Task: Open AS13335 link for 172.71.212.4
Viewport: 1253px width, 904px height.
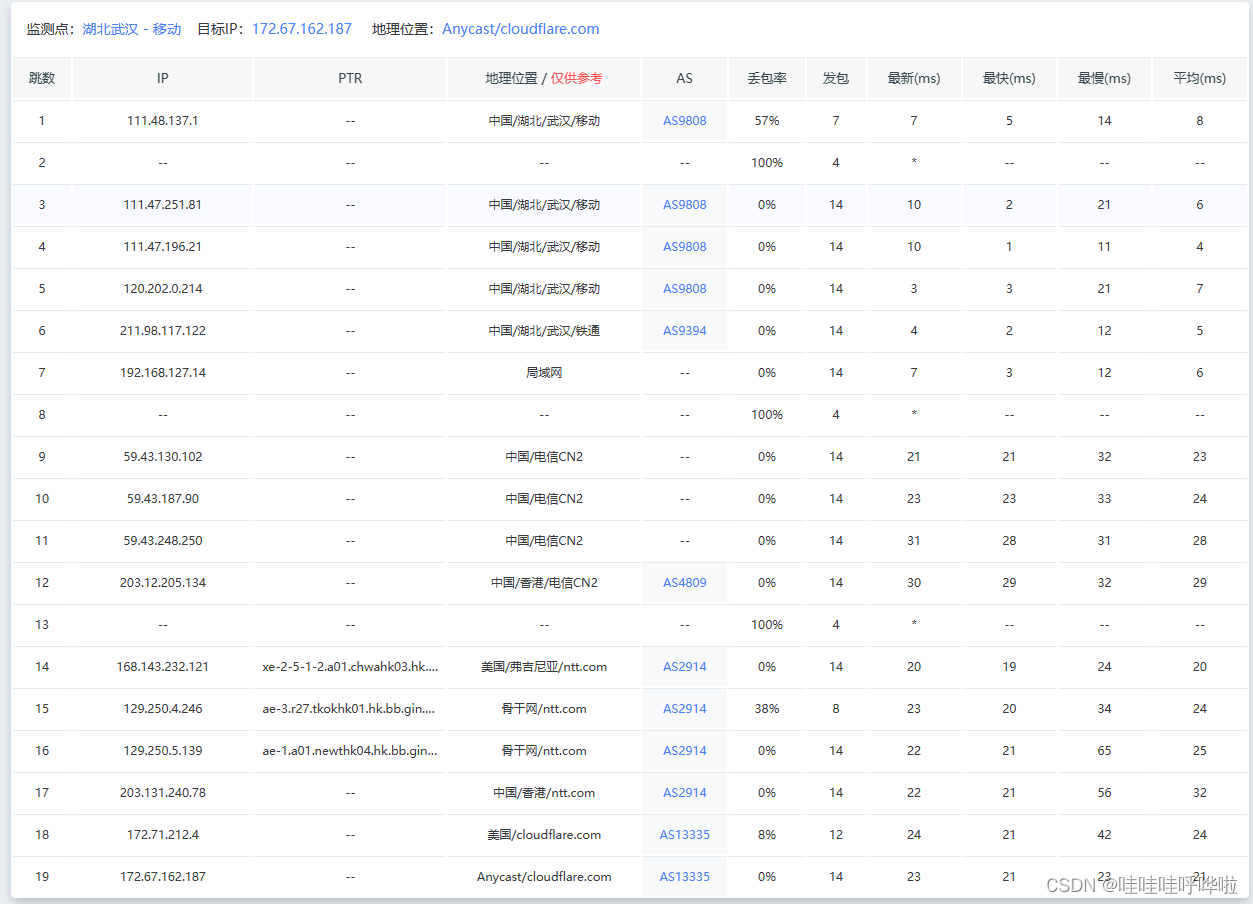Action: click(x=685, y=835)
